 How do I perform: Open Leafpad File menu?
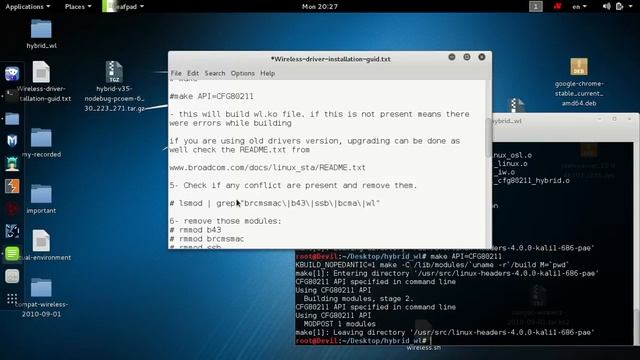(176, 73)
